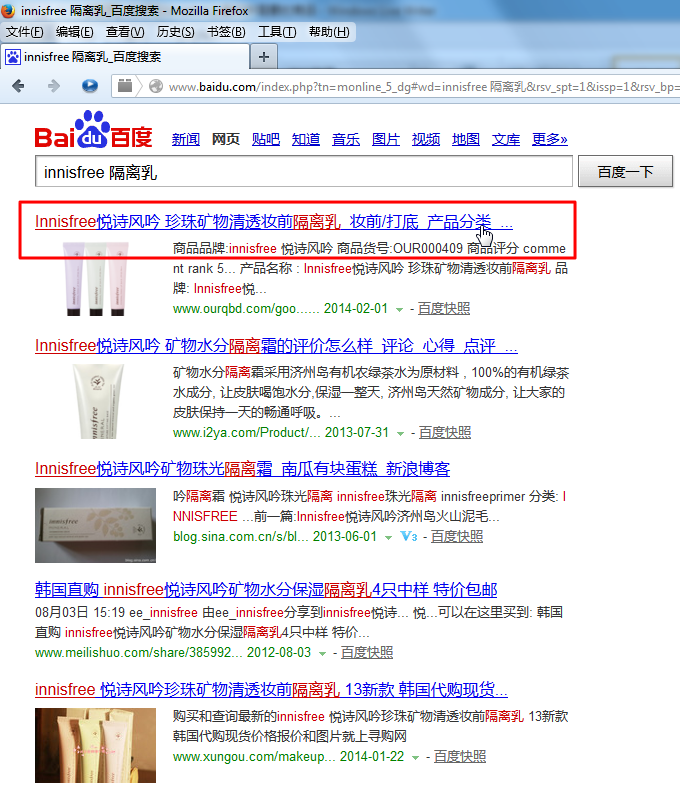Click the Baidu logo
680x794 pixels.
(x=94, y=130)
